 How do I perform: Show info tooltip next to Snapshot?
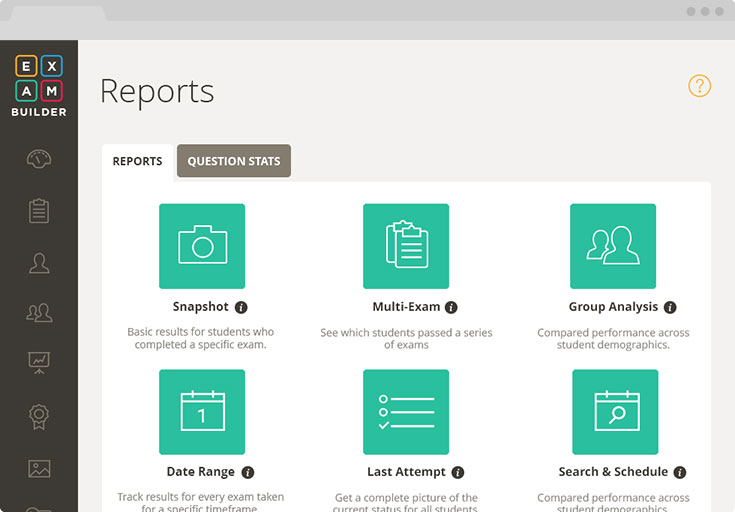241,308
